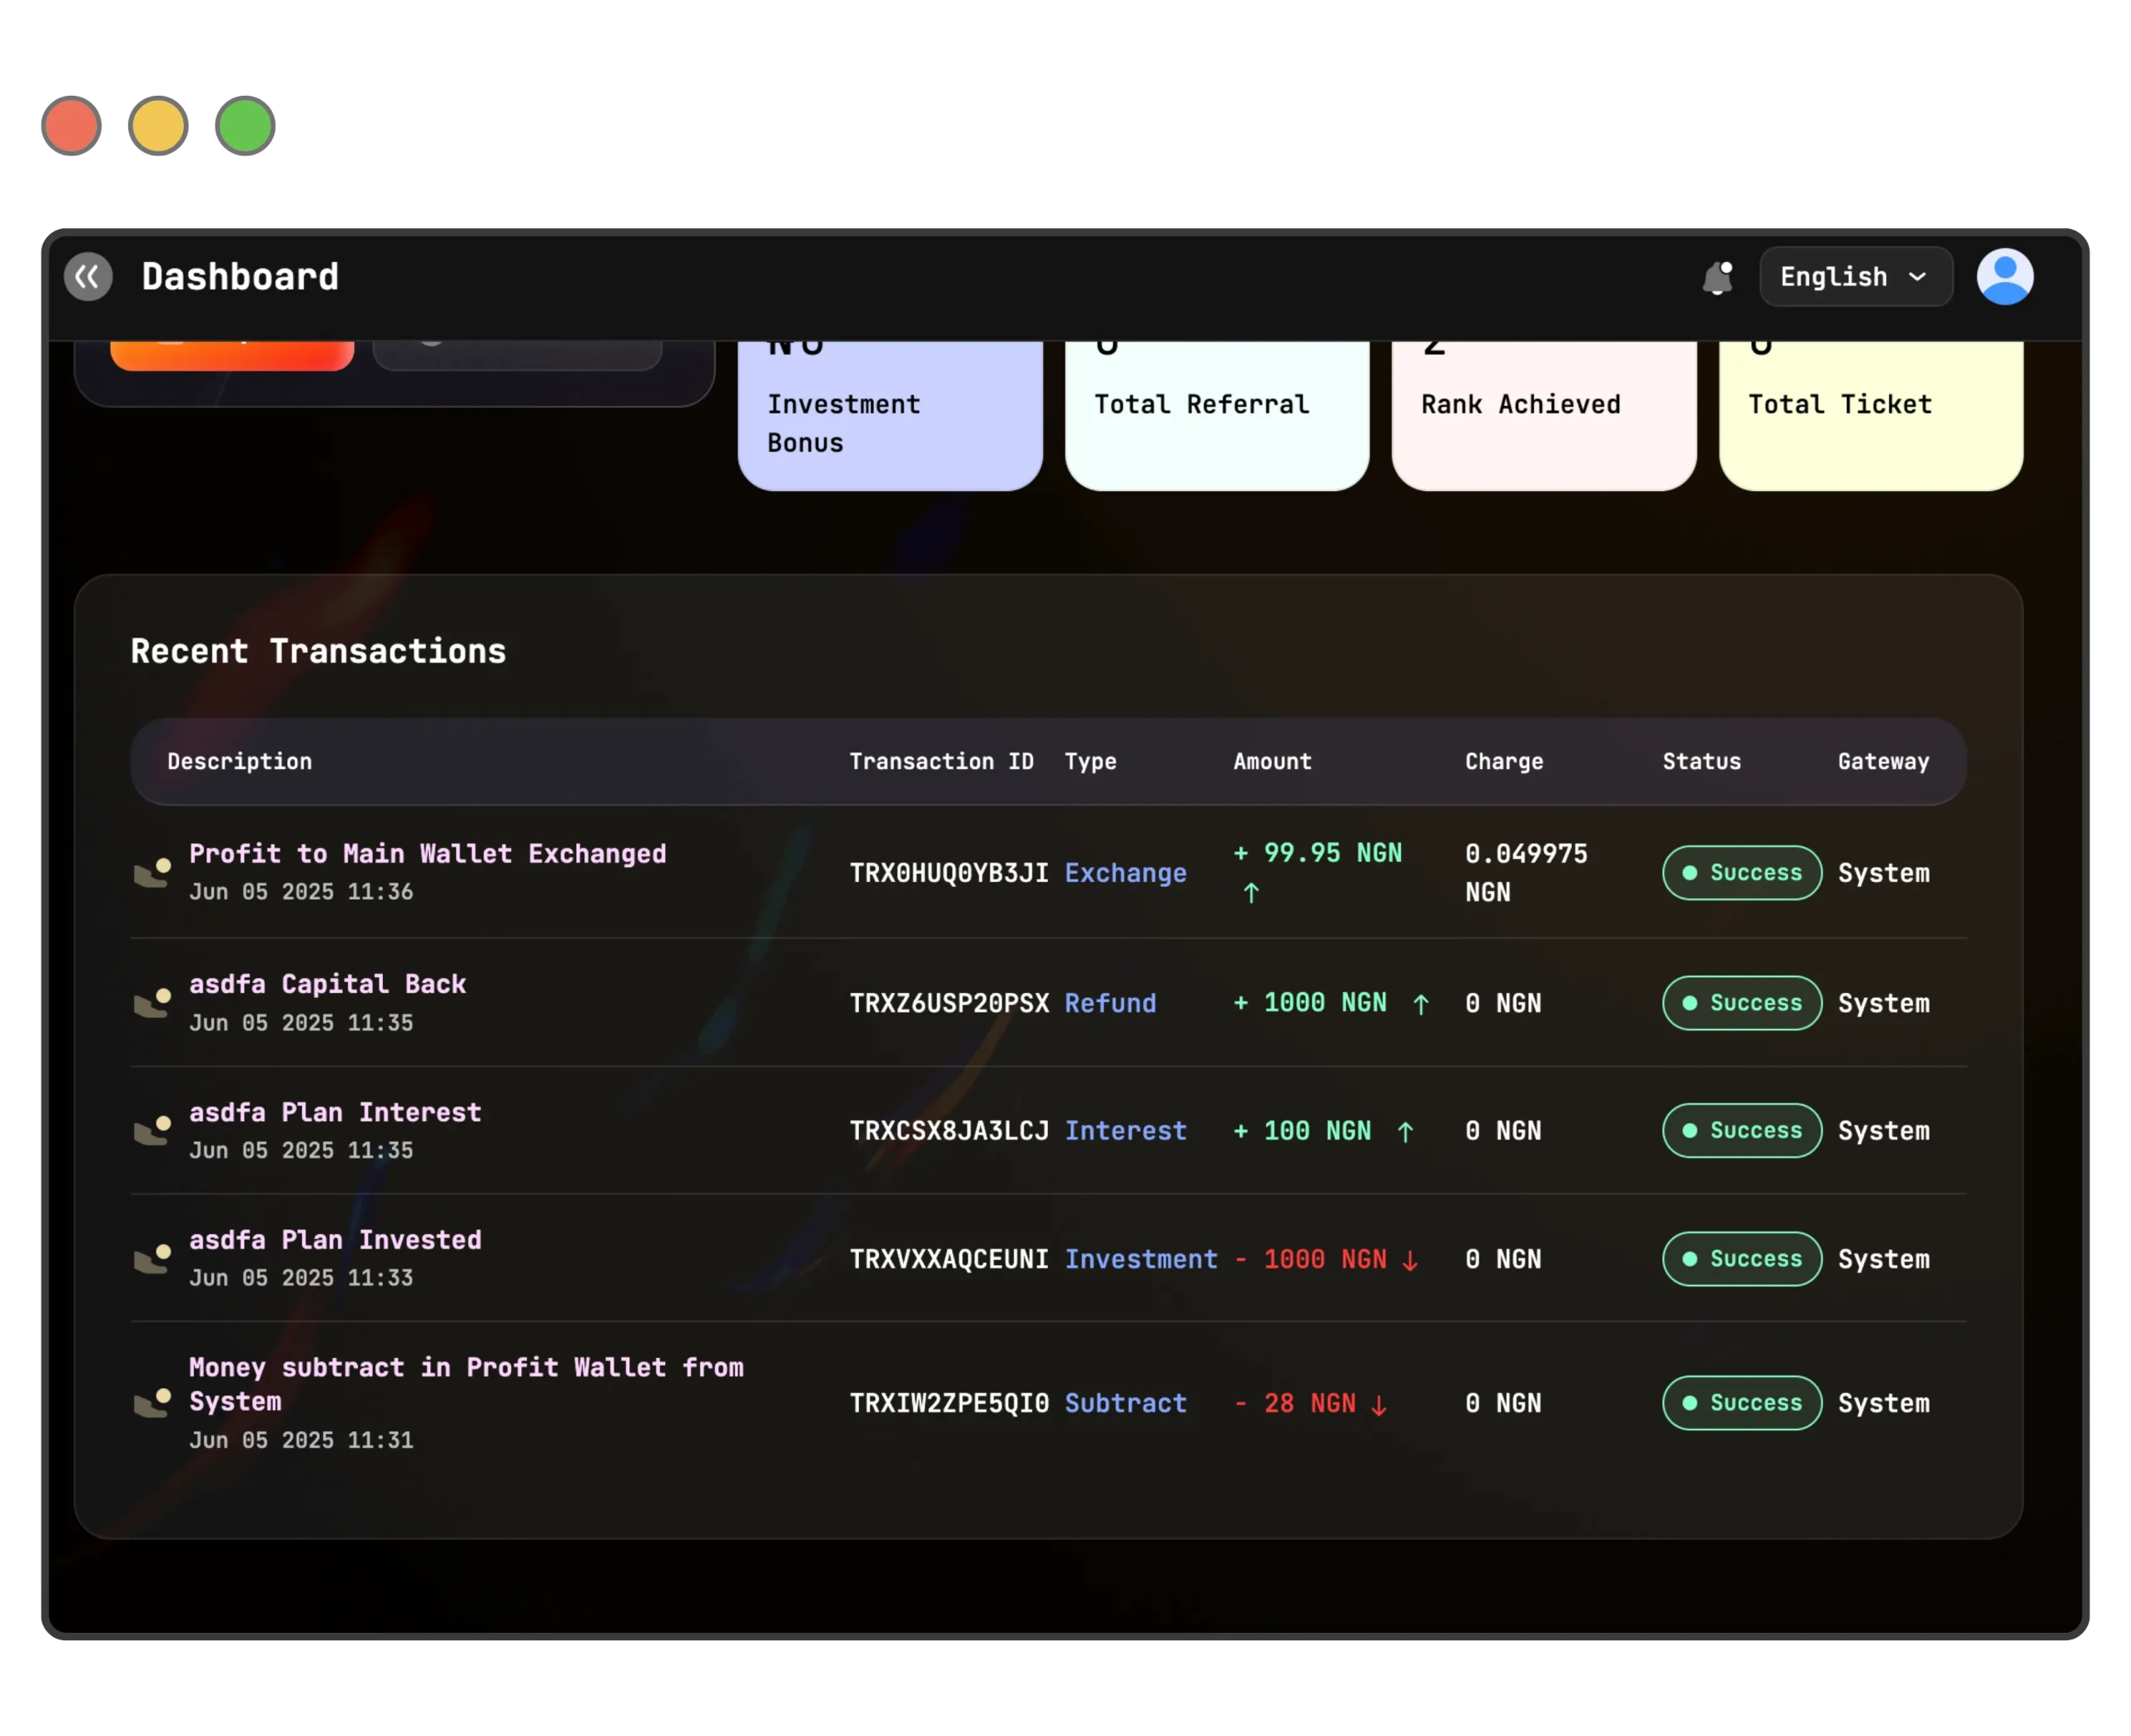Click icon beside asdfa Plan Invested row
Screen dimensions: 2131x1736
click(x=153, y=1259)
